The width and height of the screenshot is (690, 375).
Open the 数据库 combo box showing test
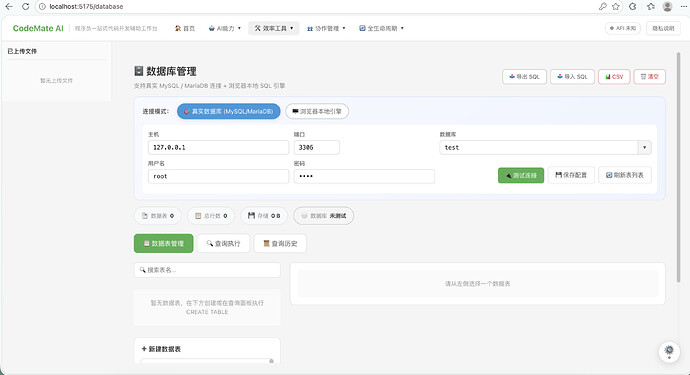point(545,147)
